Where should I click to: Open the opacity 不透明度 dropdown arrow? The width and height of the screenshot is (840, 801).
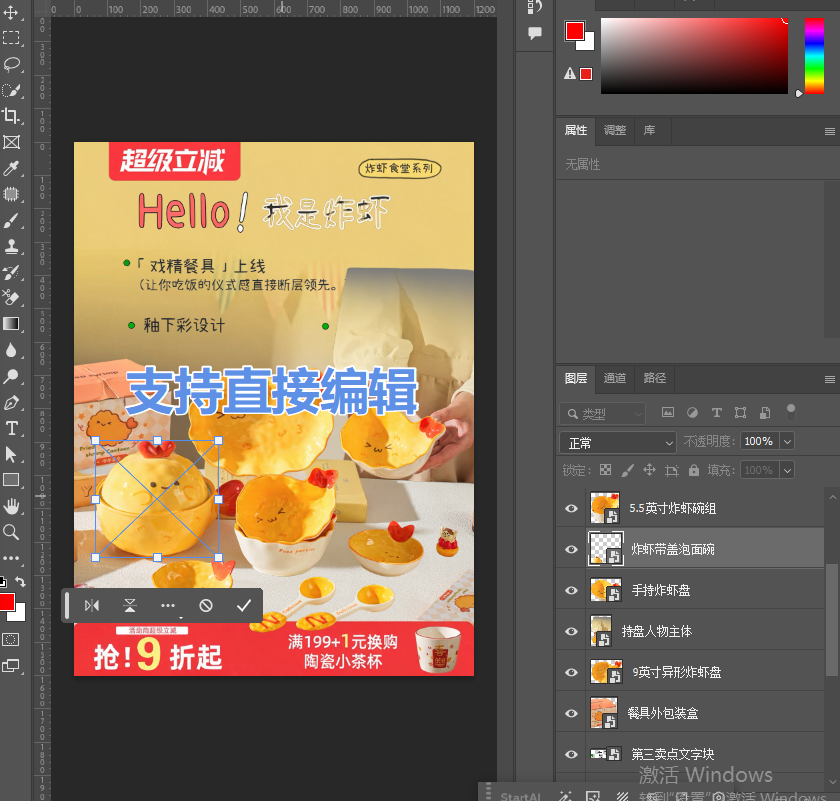point(787,441)
